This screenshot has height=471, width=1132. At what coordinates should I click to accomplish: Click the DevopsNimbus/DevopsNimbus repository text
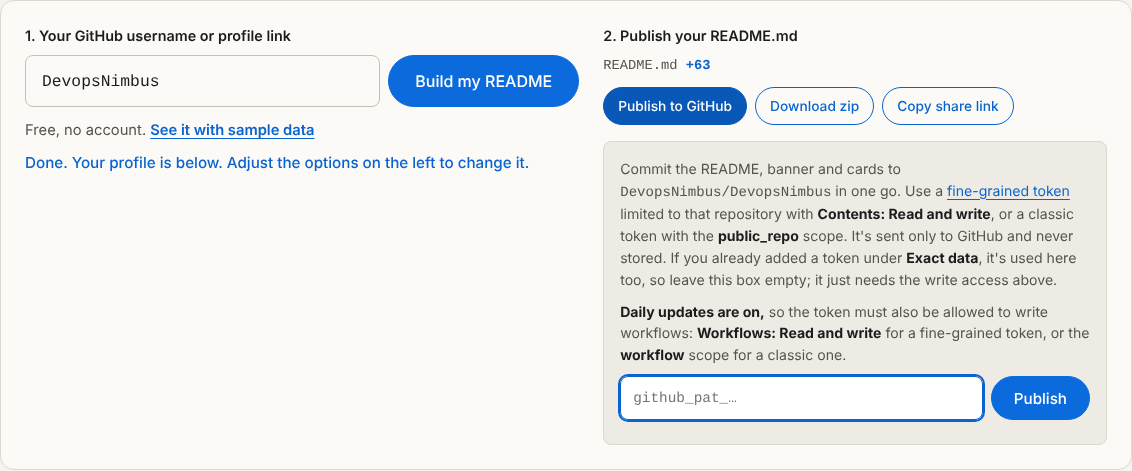pos(726,192)
